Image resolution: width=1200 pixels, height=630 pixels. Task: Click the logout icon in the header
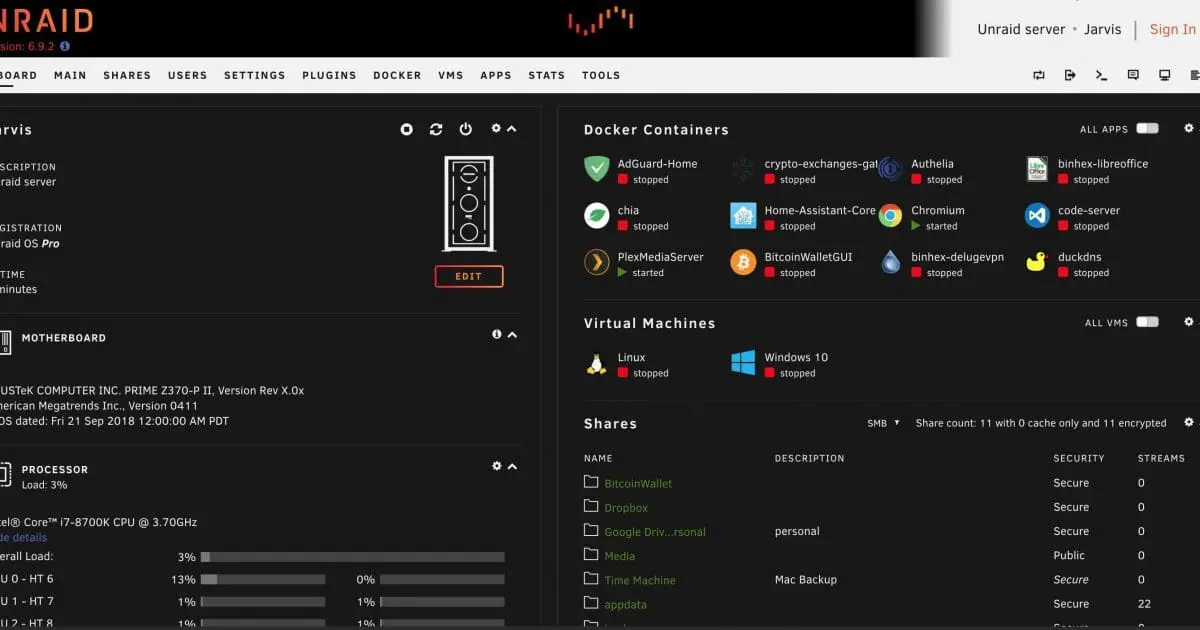(x=1069, y=75)
